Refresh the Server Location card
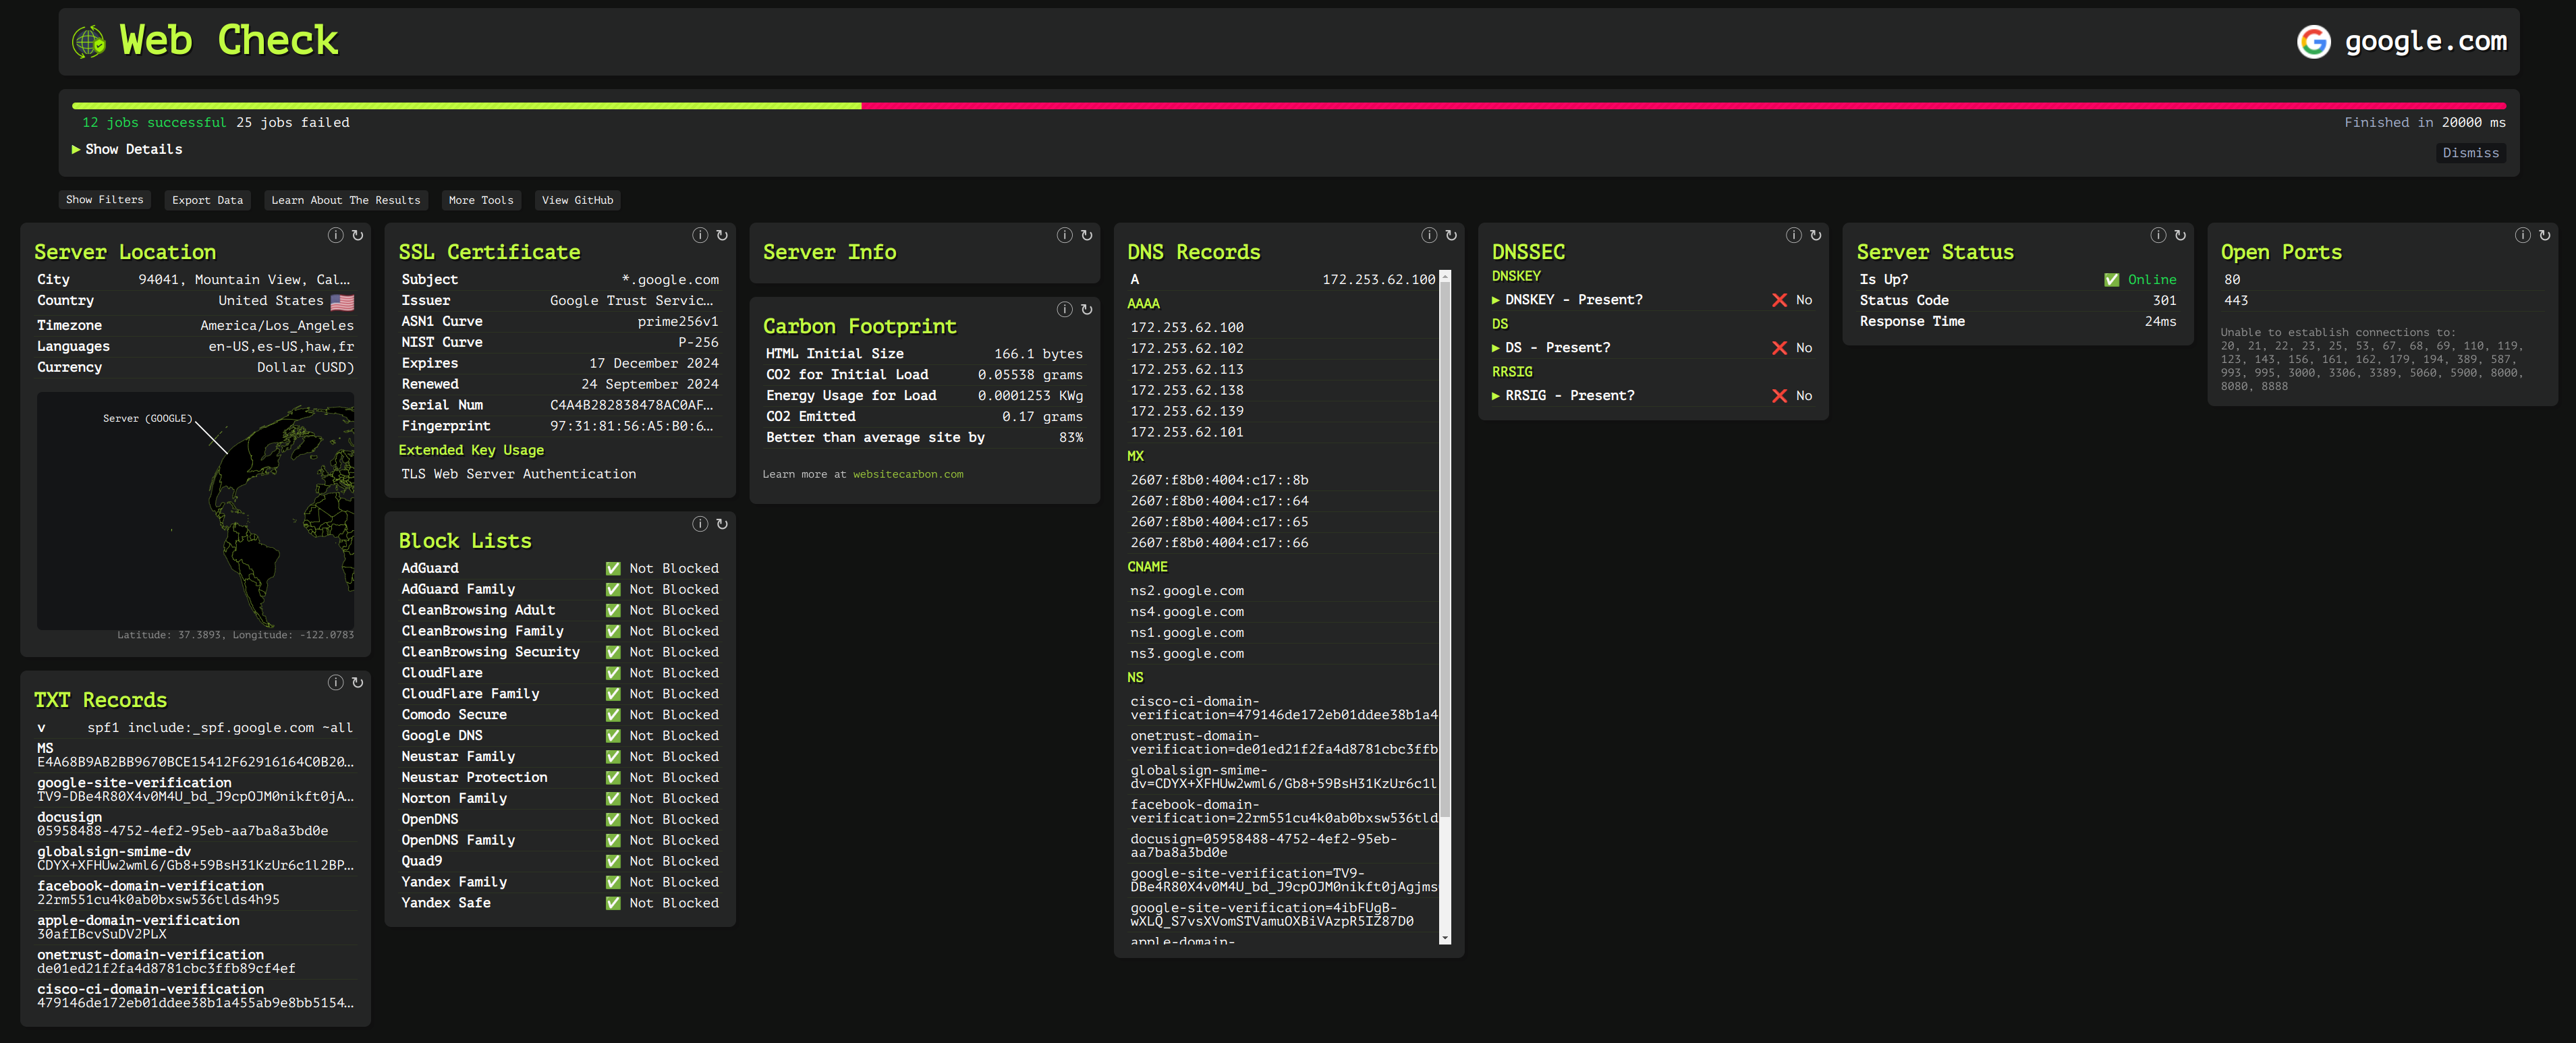This screenshot has height=1043, width=2576. [357, 235]
